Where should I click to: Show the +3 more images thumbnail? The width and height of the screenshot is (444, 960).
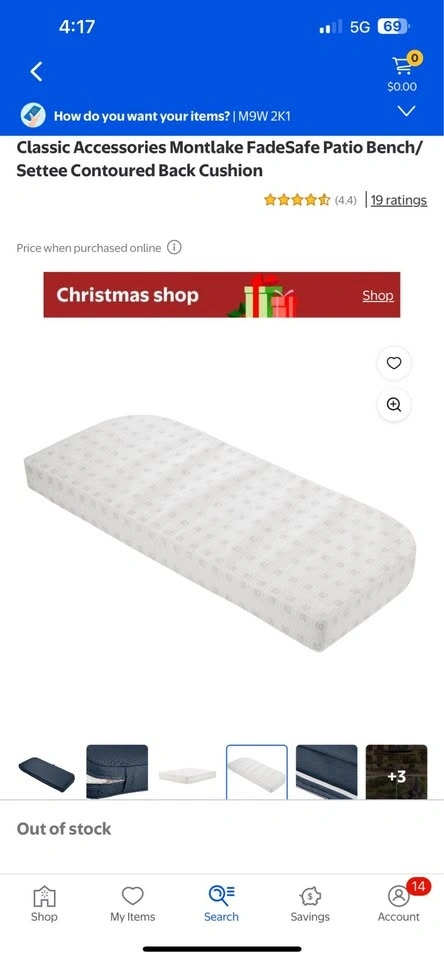[396, 771]
